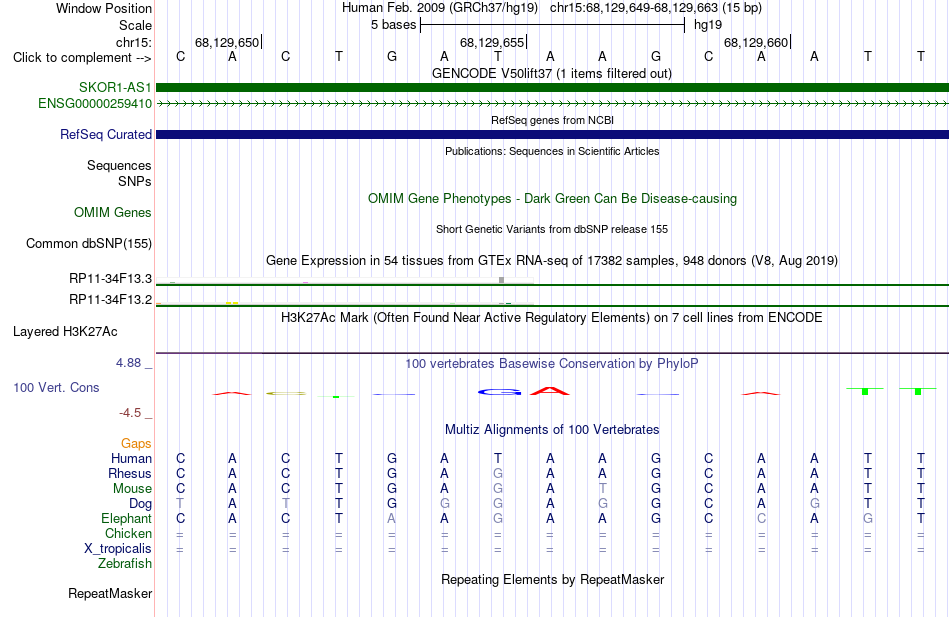Click the gray bar in RP11-34F13.3 row
Viewport: 950px width, 617px height.
point(501,280)
